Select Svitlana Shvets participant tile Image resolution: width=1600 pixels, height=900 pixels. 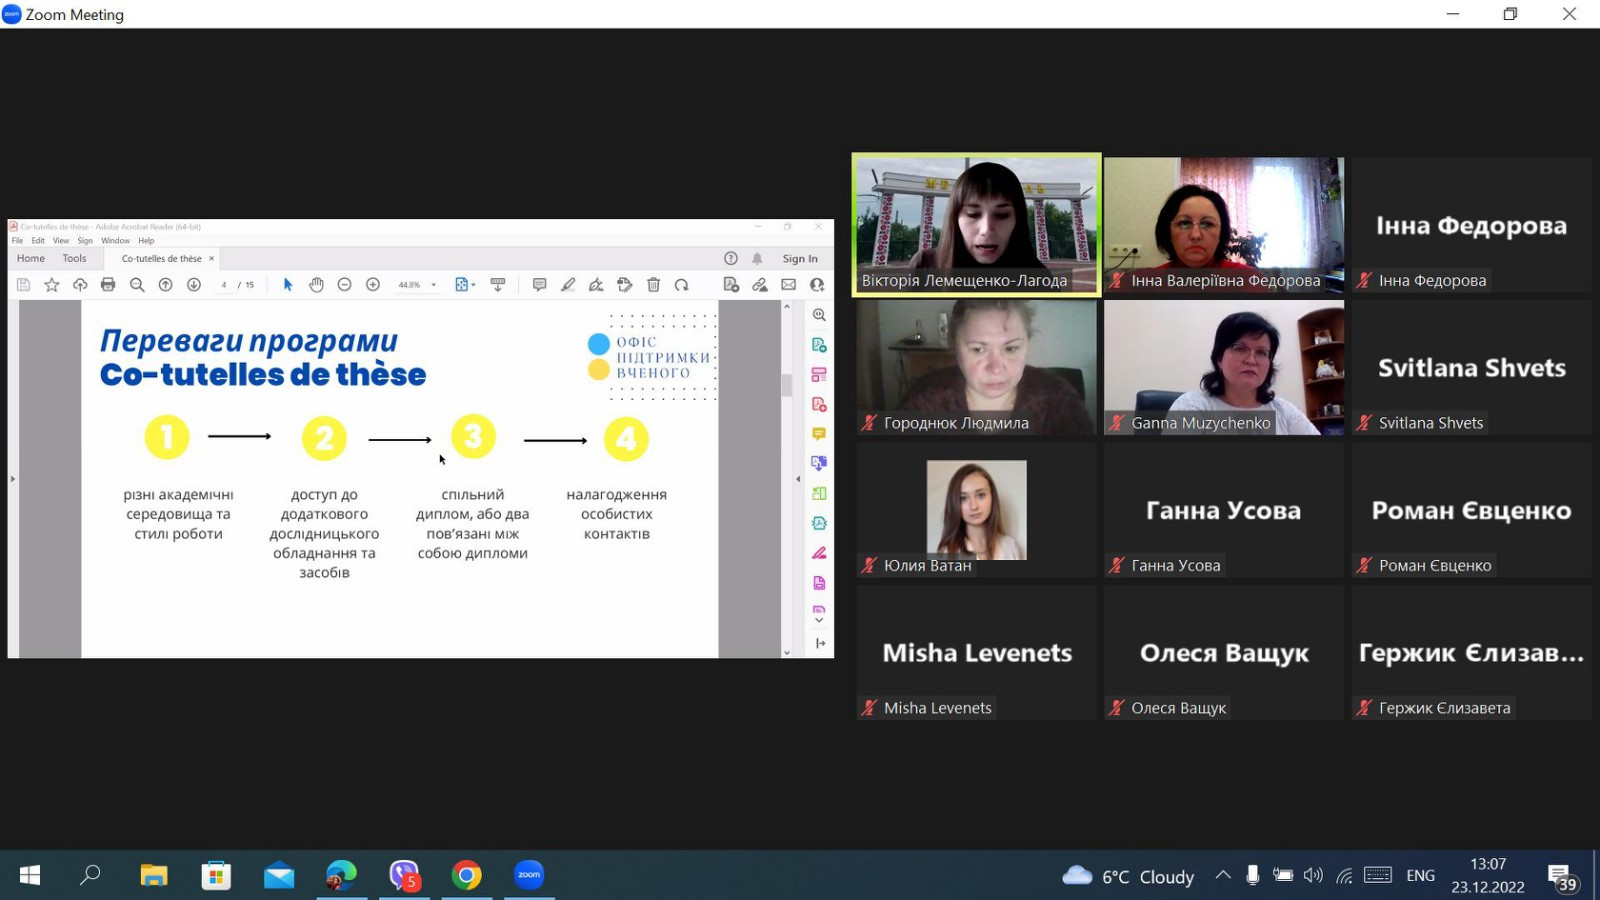click(x=1471, y=367)
